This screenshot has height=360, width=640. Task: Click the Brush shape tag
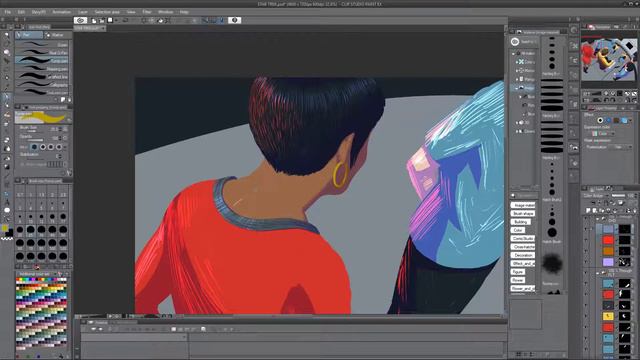pos(523,213)
